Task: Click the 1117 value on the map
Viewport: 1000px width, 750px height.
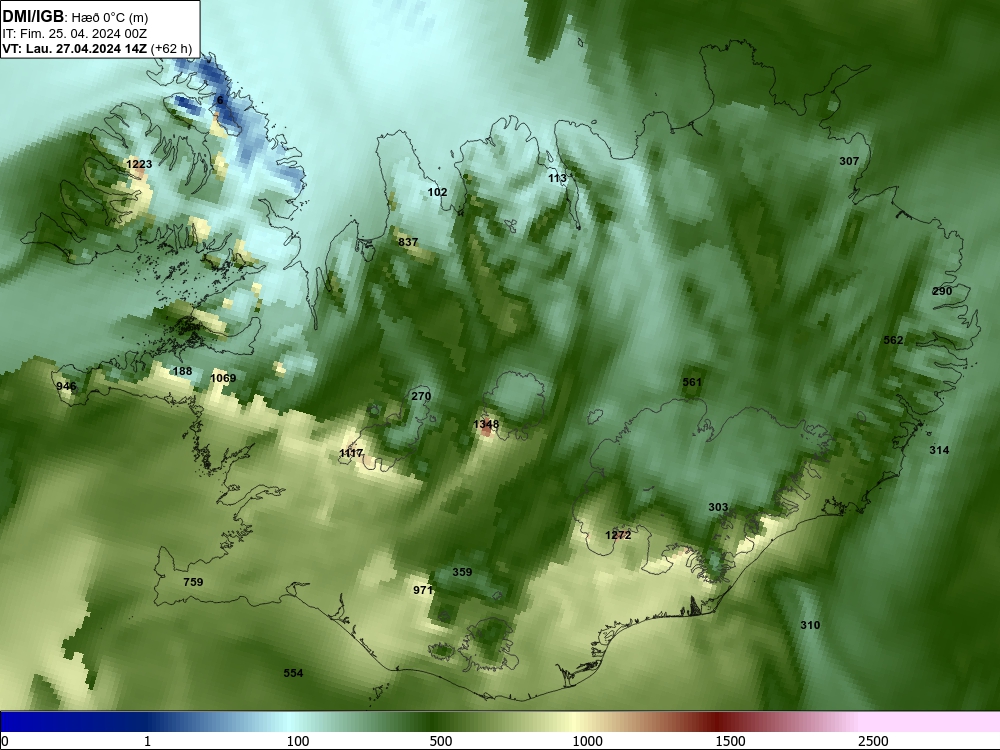Action: [351, 453]
